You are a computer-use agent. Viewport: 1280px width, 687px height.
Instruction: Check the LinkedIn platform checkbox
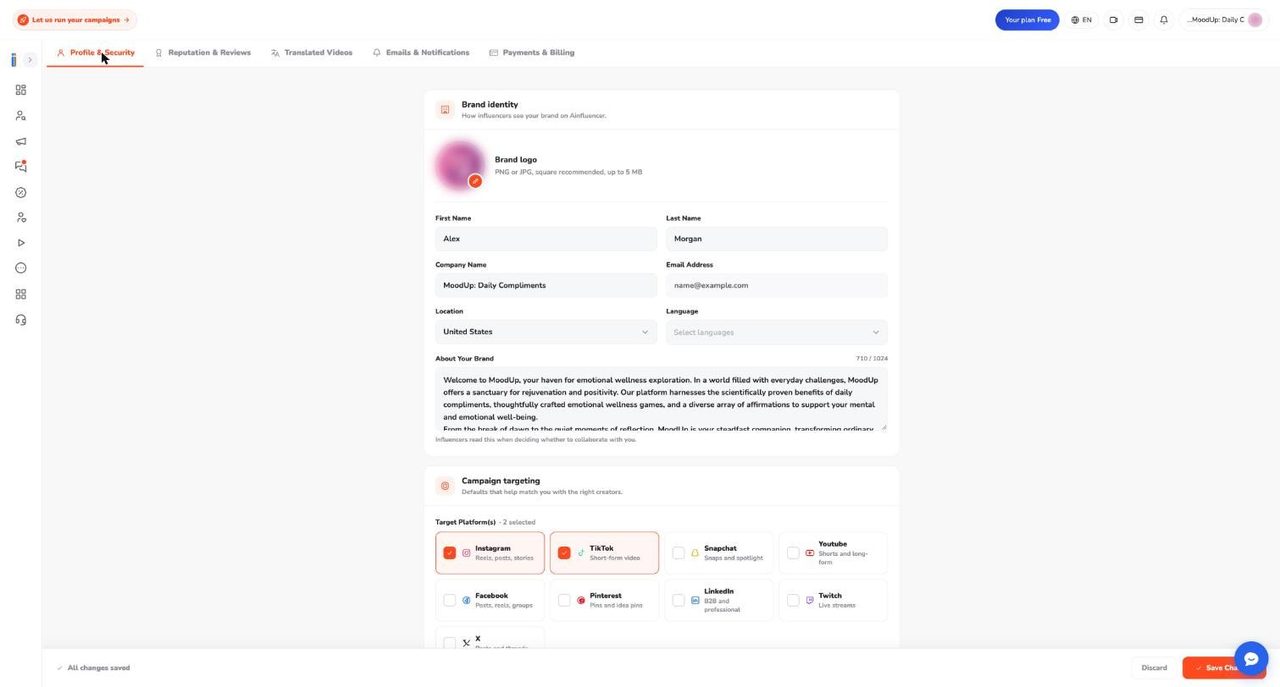point(678,600)
